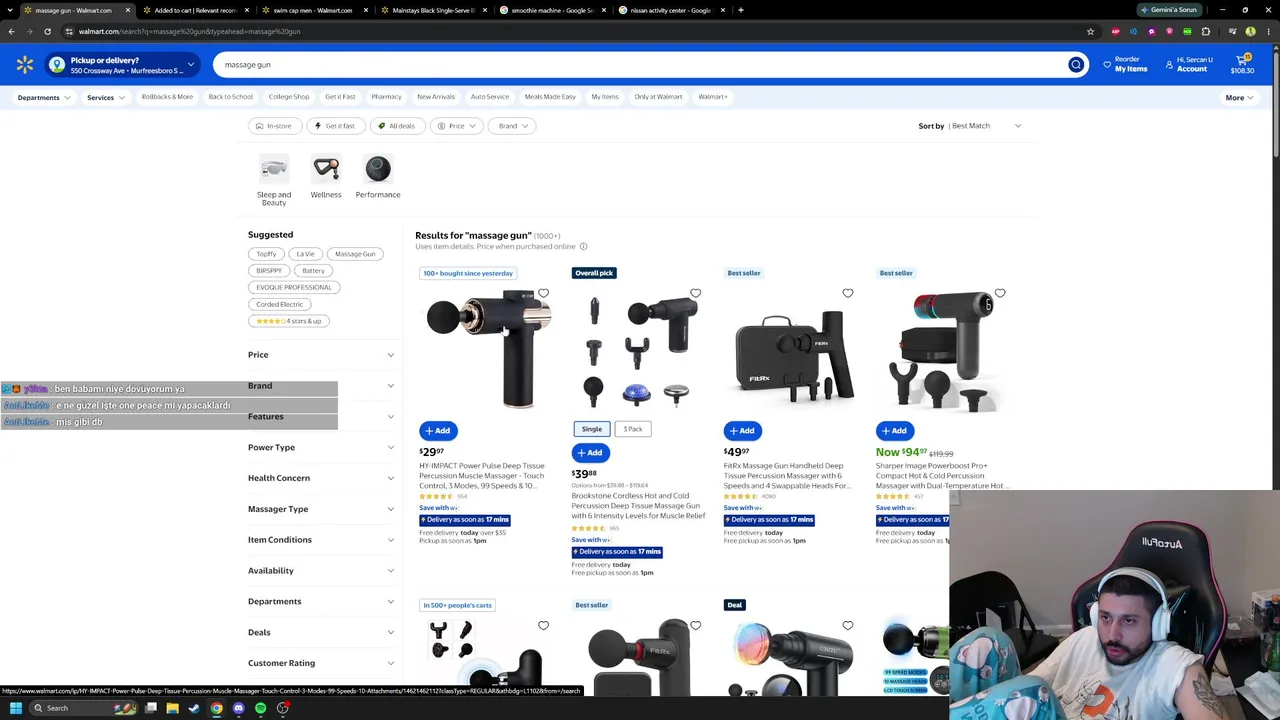Open 'Rollbacks & More' in the navigation bar
Image resolution: width=1280 pixels, height=720 pixels.
point(167,97)
